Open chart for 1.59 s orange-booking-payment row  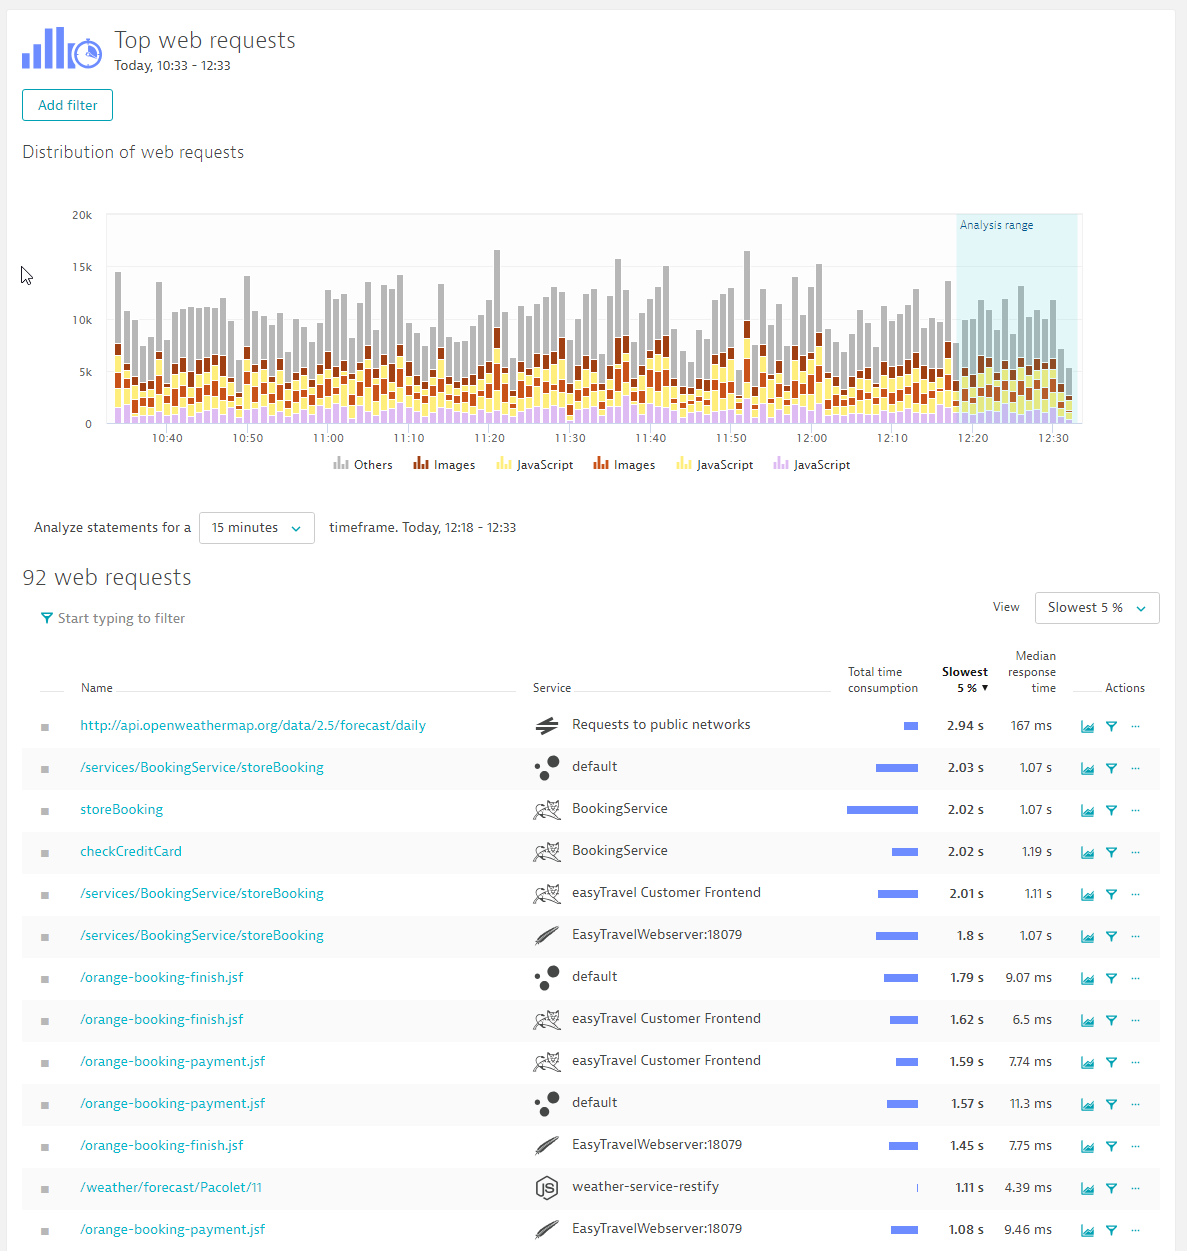[x=1087, y=1063]
